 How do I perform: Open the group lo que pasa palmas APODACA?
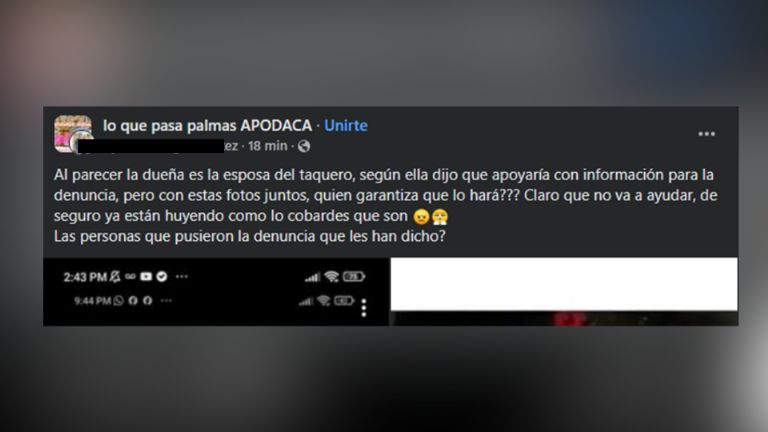click(x=207, y=125)
